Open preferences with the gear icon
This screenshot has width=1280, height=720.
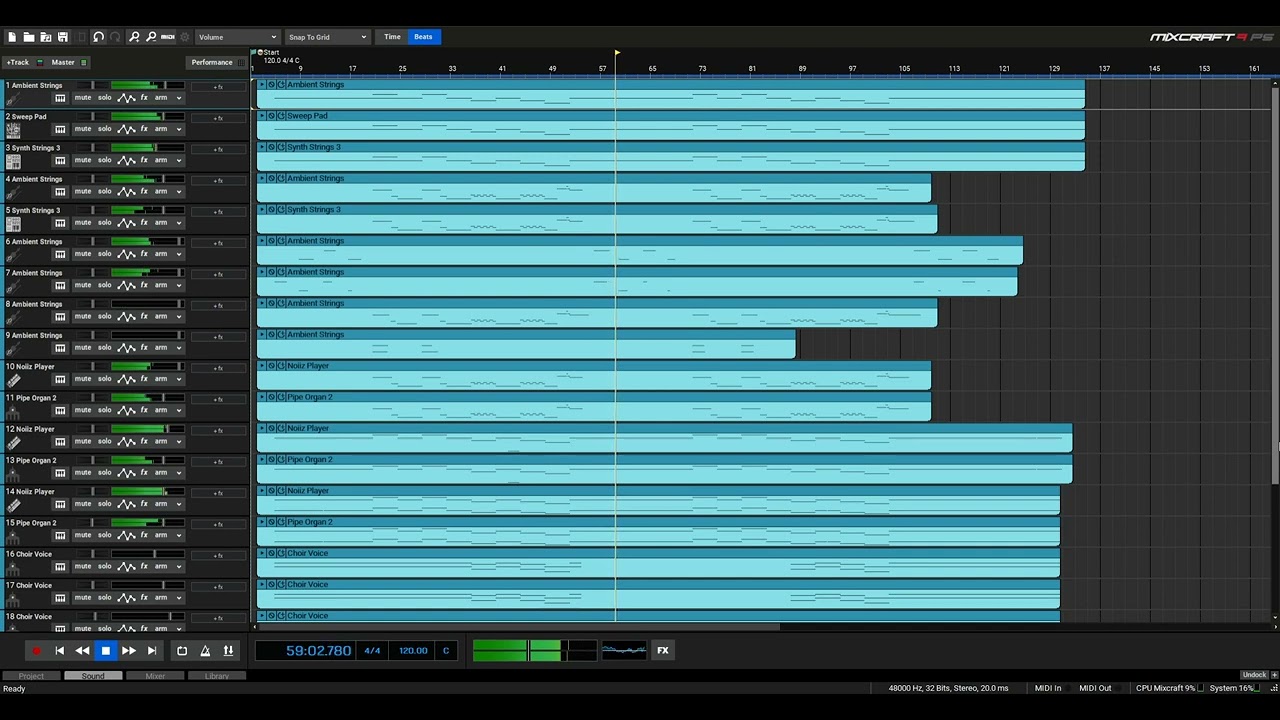(x=184, y=37)
